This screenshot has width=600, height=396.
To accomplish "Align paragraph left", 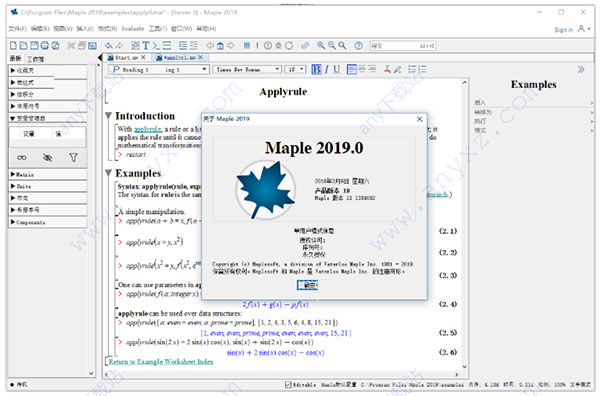I will 352,69.
